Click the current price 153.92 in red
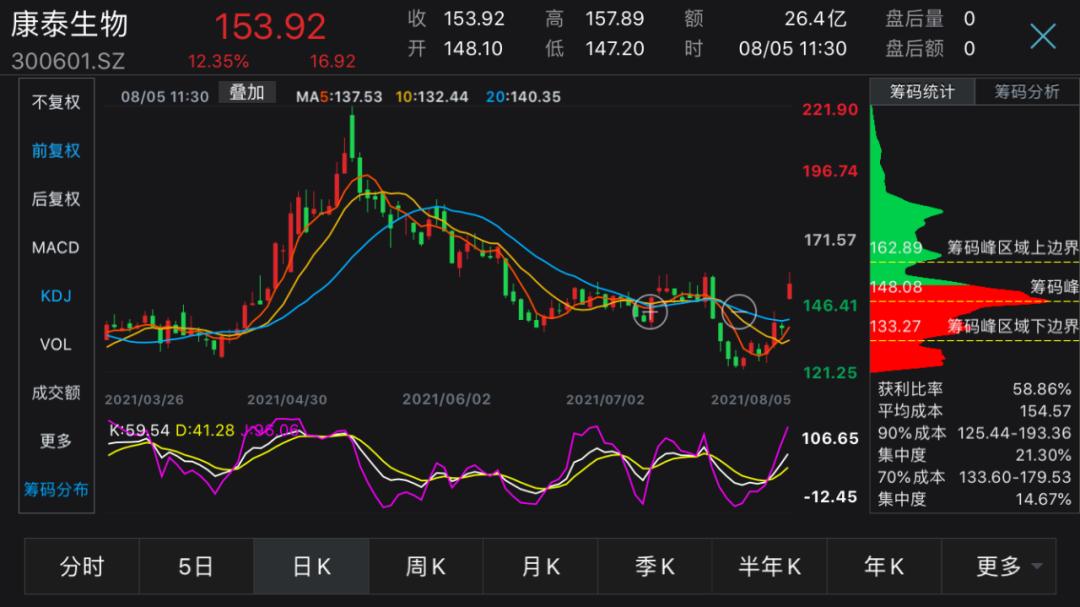 coord(270,27)
